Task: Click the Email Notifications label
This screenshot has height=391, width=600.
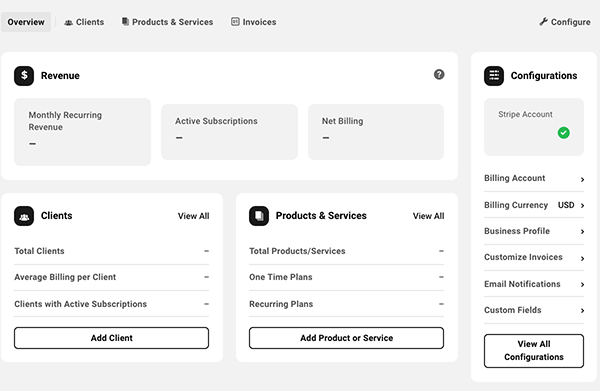Action: (522, 284)
